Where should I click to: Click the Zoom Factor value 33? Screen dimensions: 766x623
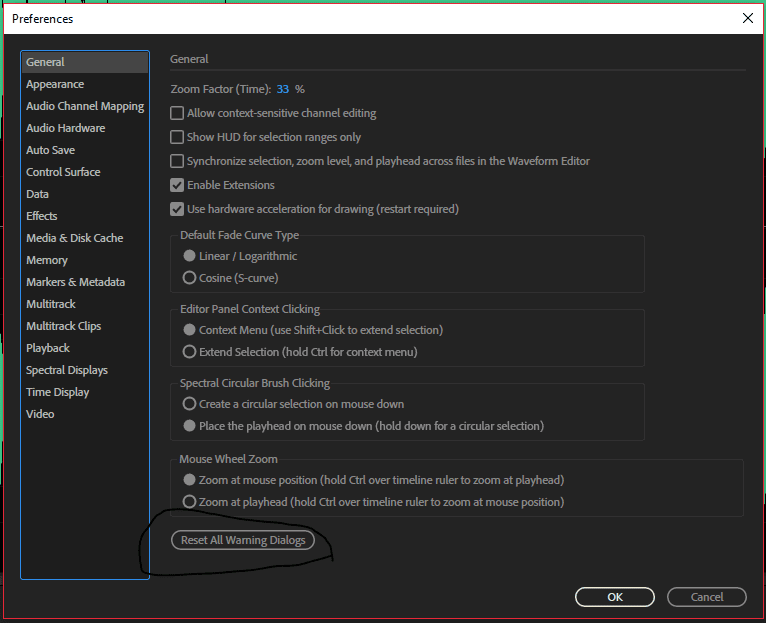click(282, 89)
